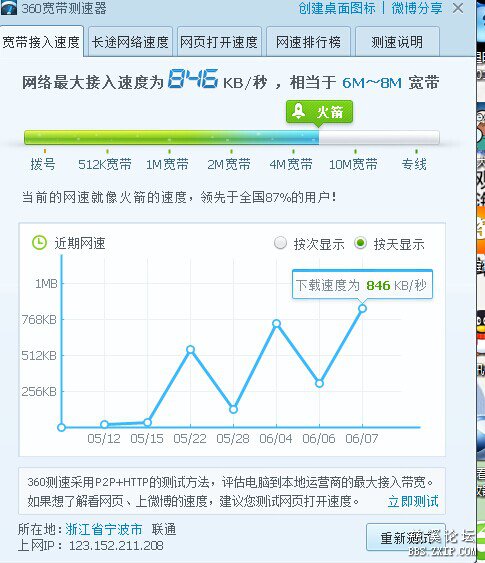This screenshot has height=563, width=485.
Task: Close the 360宽带测速器 window
Action: (x=458, y=8)
